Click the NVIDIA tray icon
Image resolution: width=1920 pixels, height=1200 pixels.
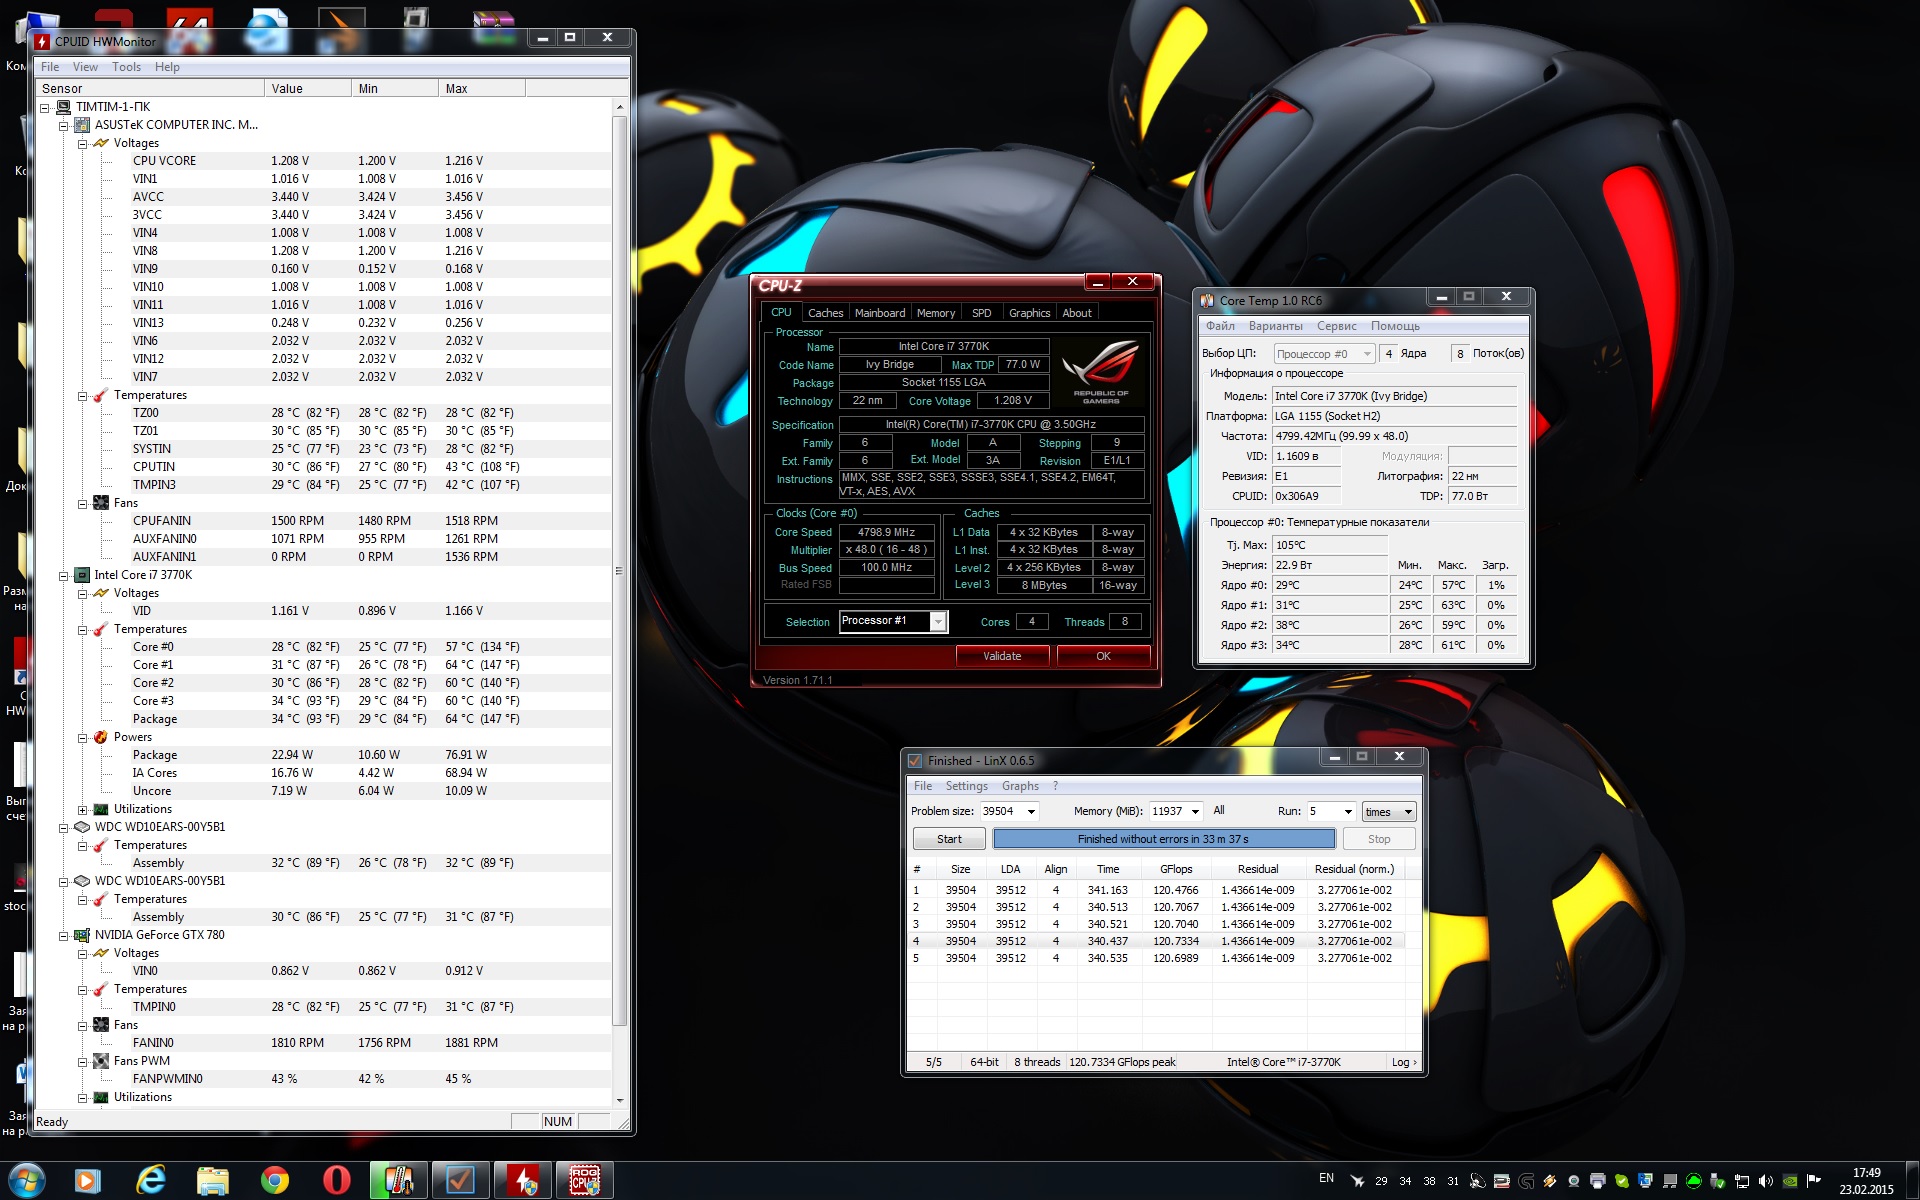[x=1790, y=1181]
